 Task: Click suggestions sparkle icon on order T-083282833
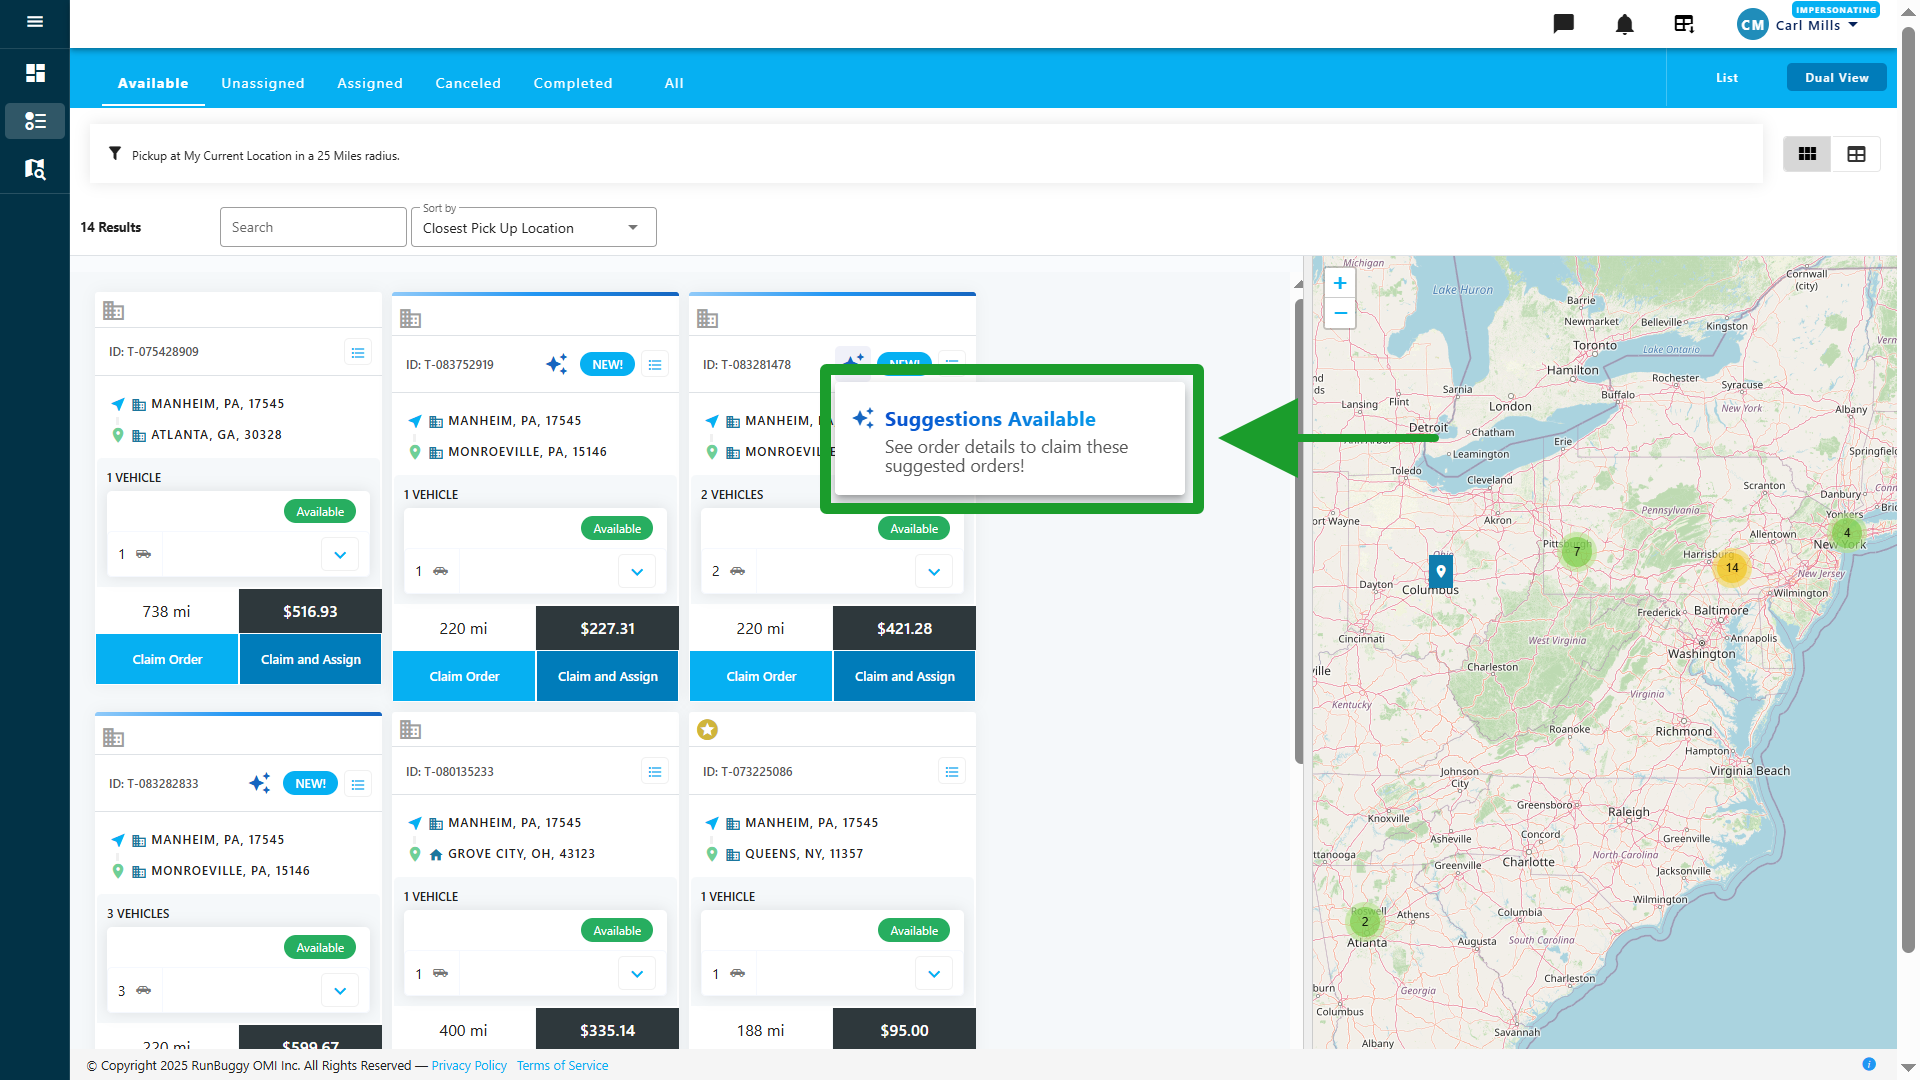pos(260,783)
